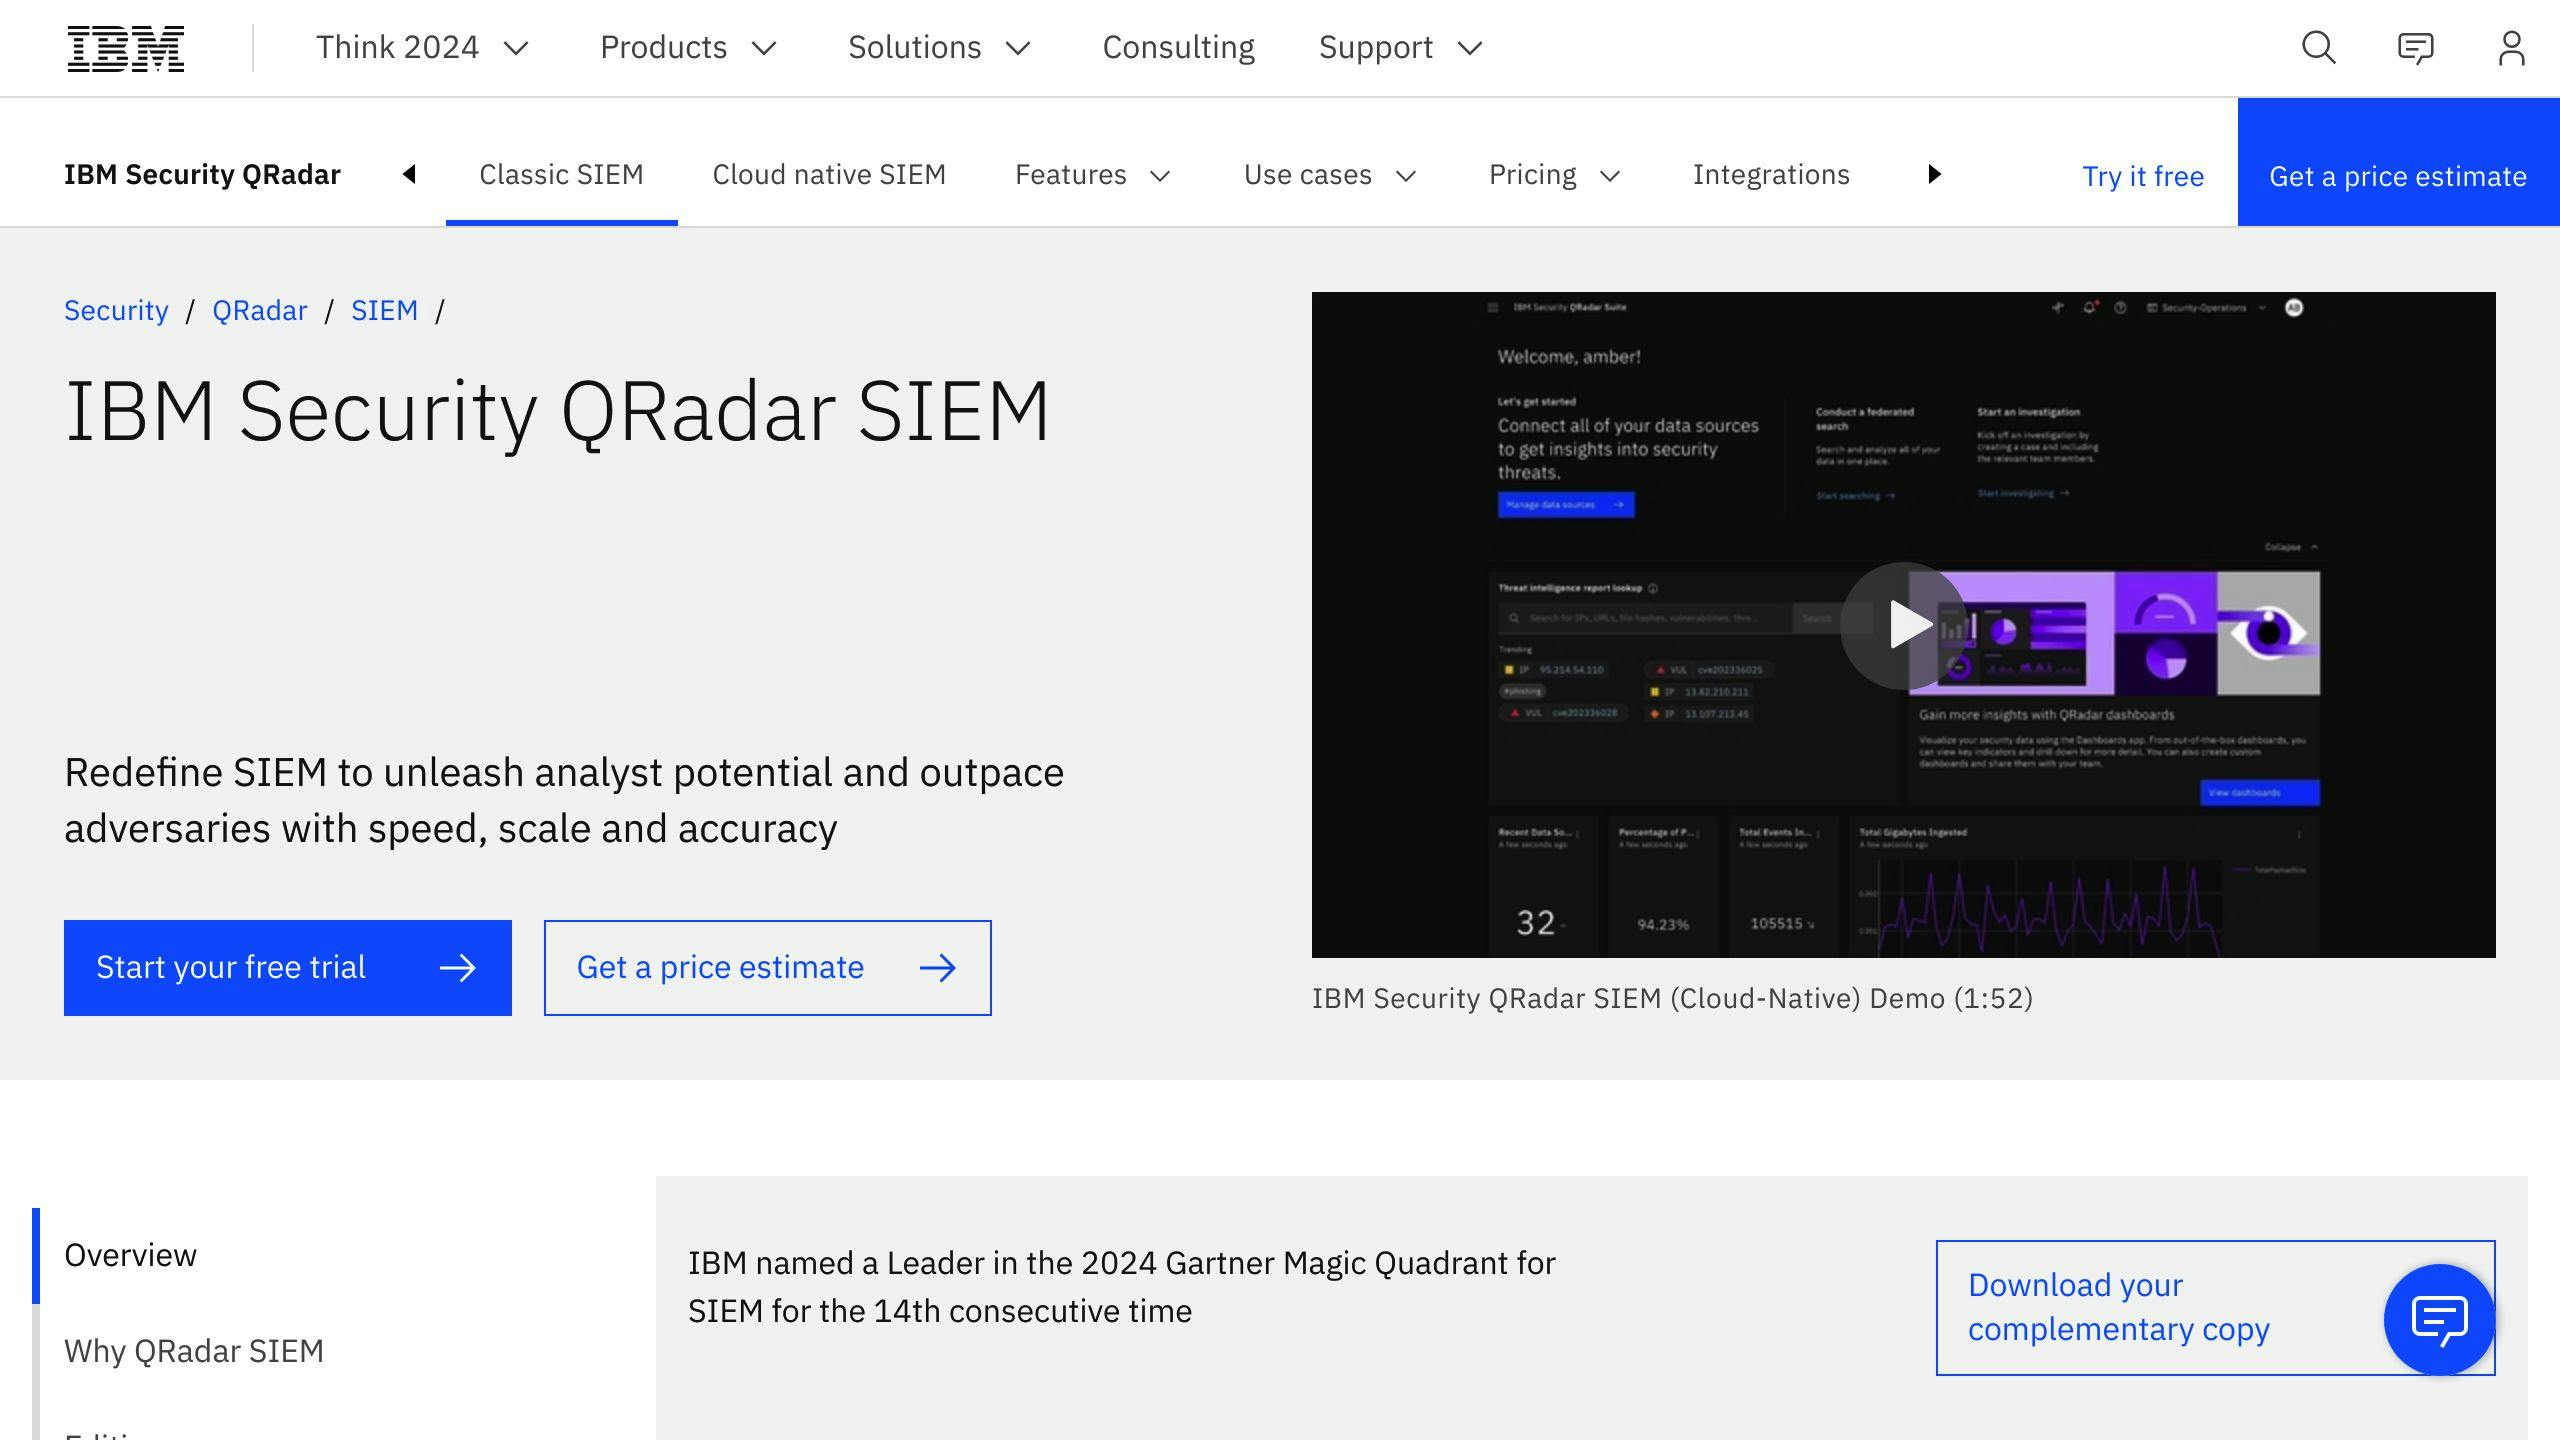Expand the Features dropdown menu
This screenshot has height=1440, width=2560.
pyautogui.click(x=1090, y=174)
